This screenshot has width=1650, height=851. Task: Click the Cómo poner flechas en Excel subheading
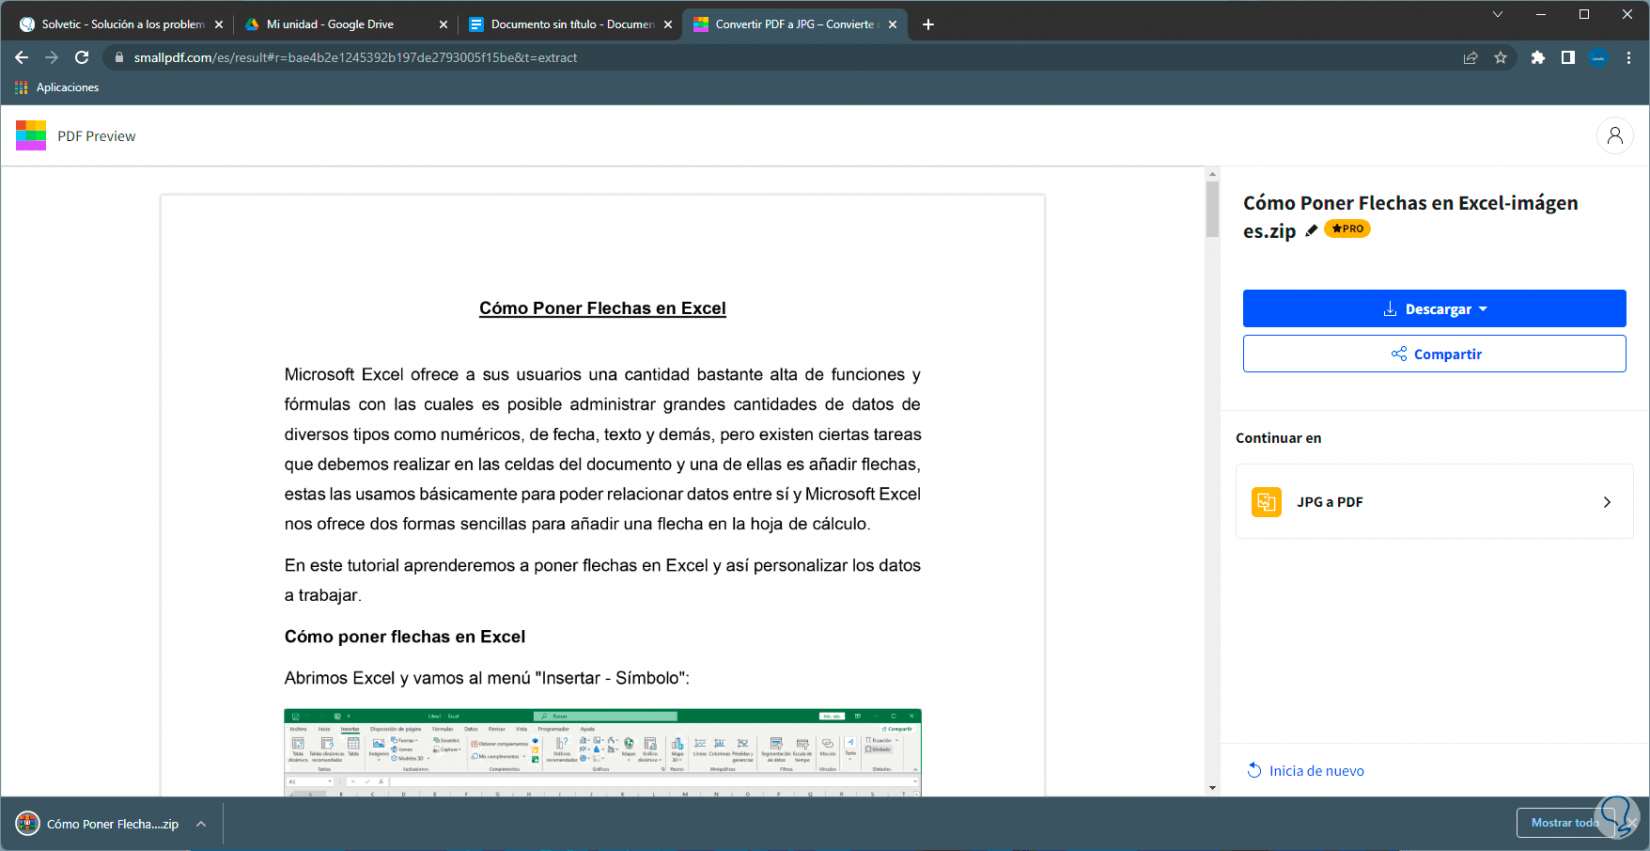[x=405, y=637]
